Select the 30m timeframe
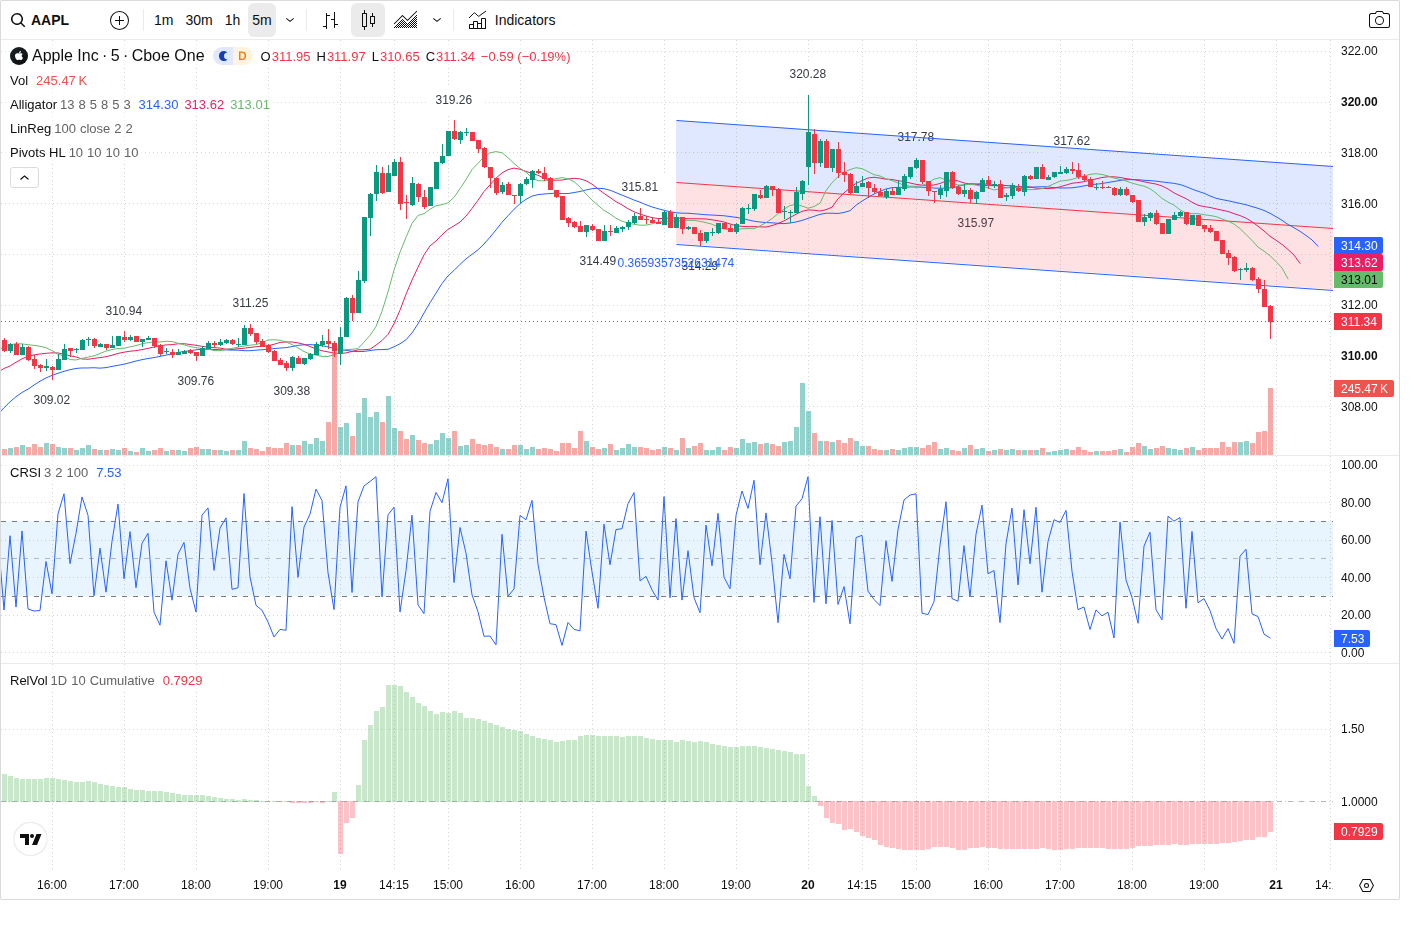The image size is (1420, 950). [199, 20]
